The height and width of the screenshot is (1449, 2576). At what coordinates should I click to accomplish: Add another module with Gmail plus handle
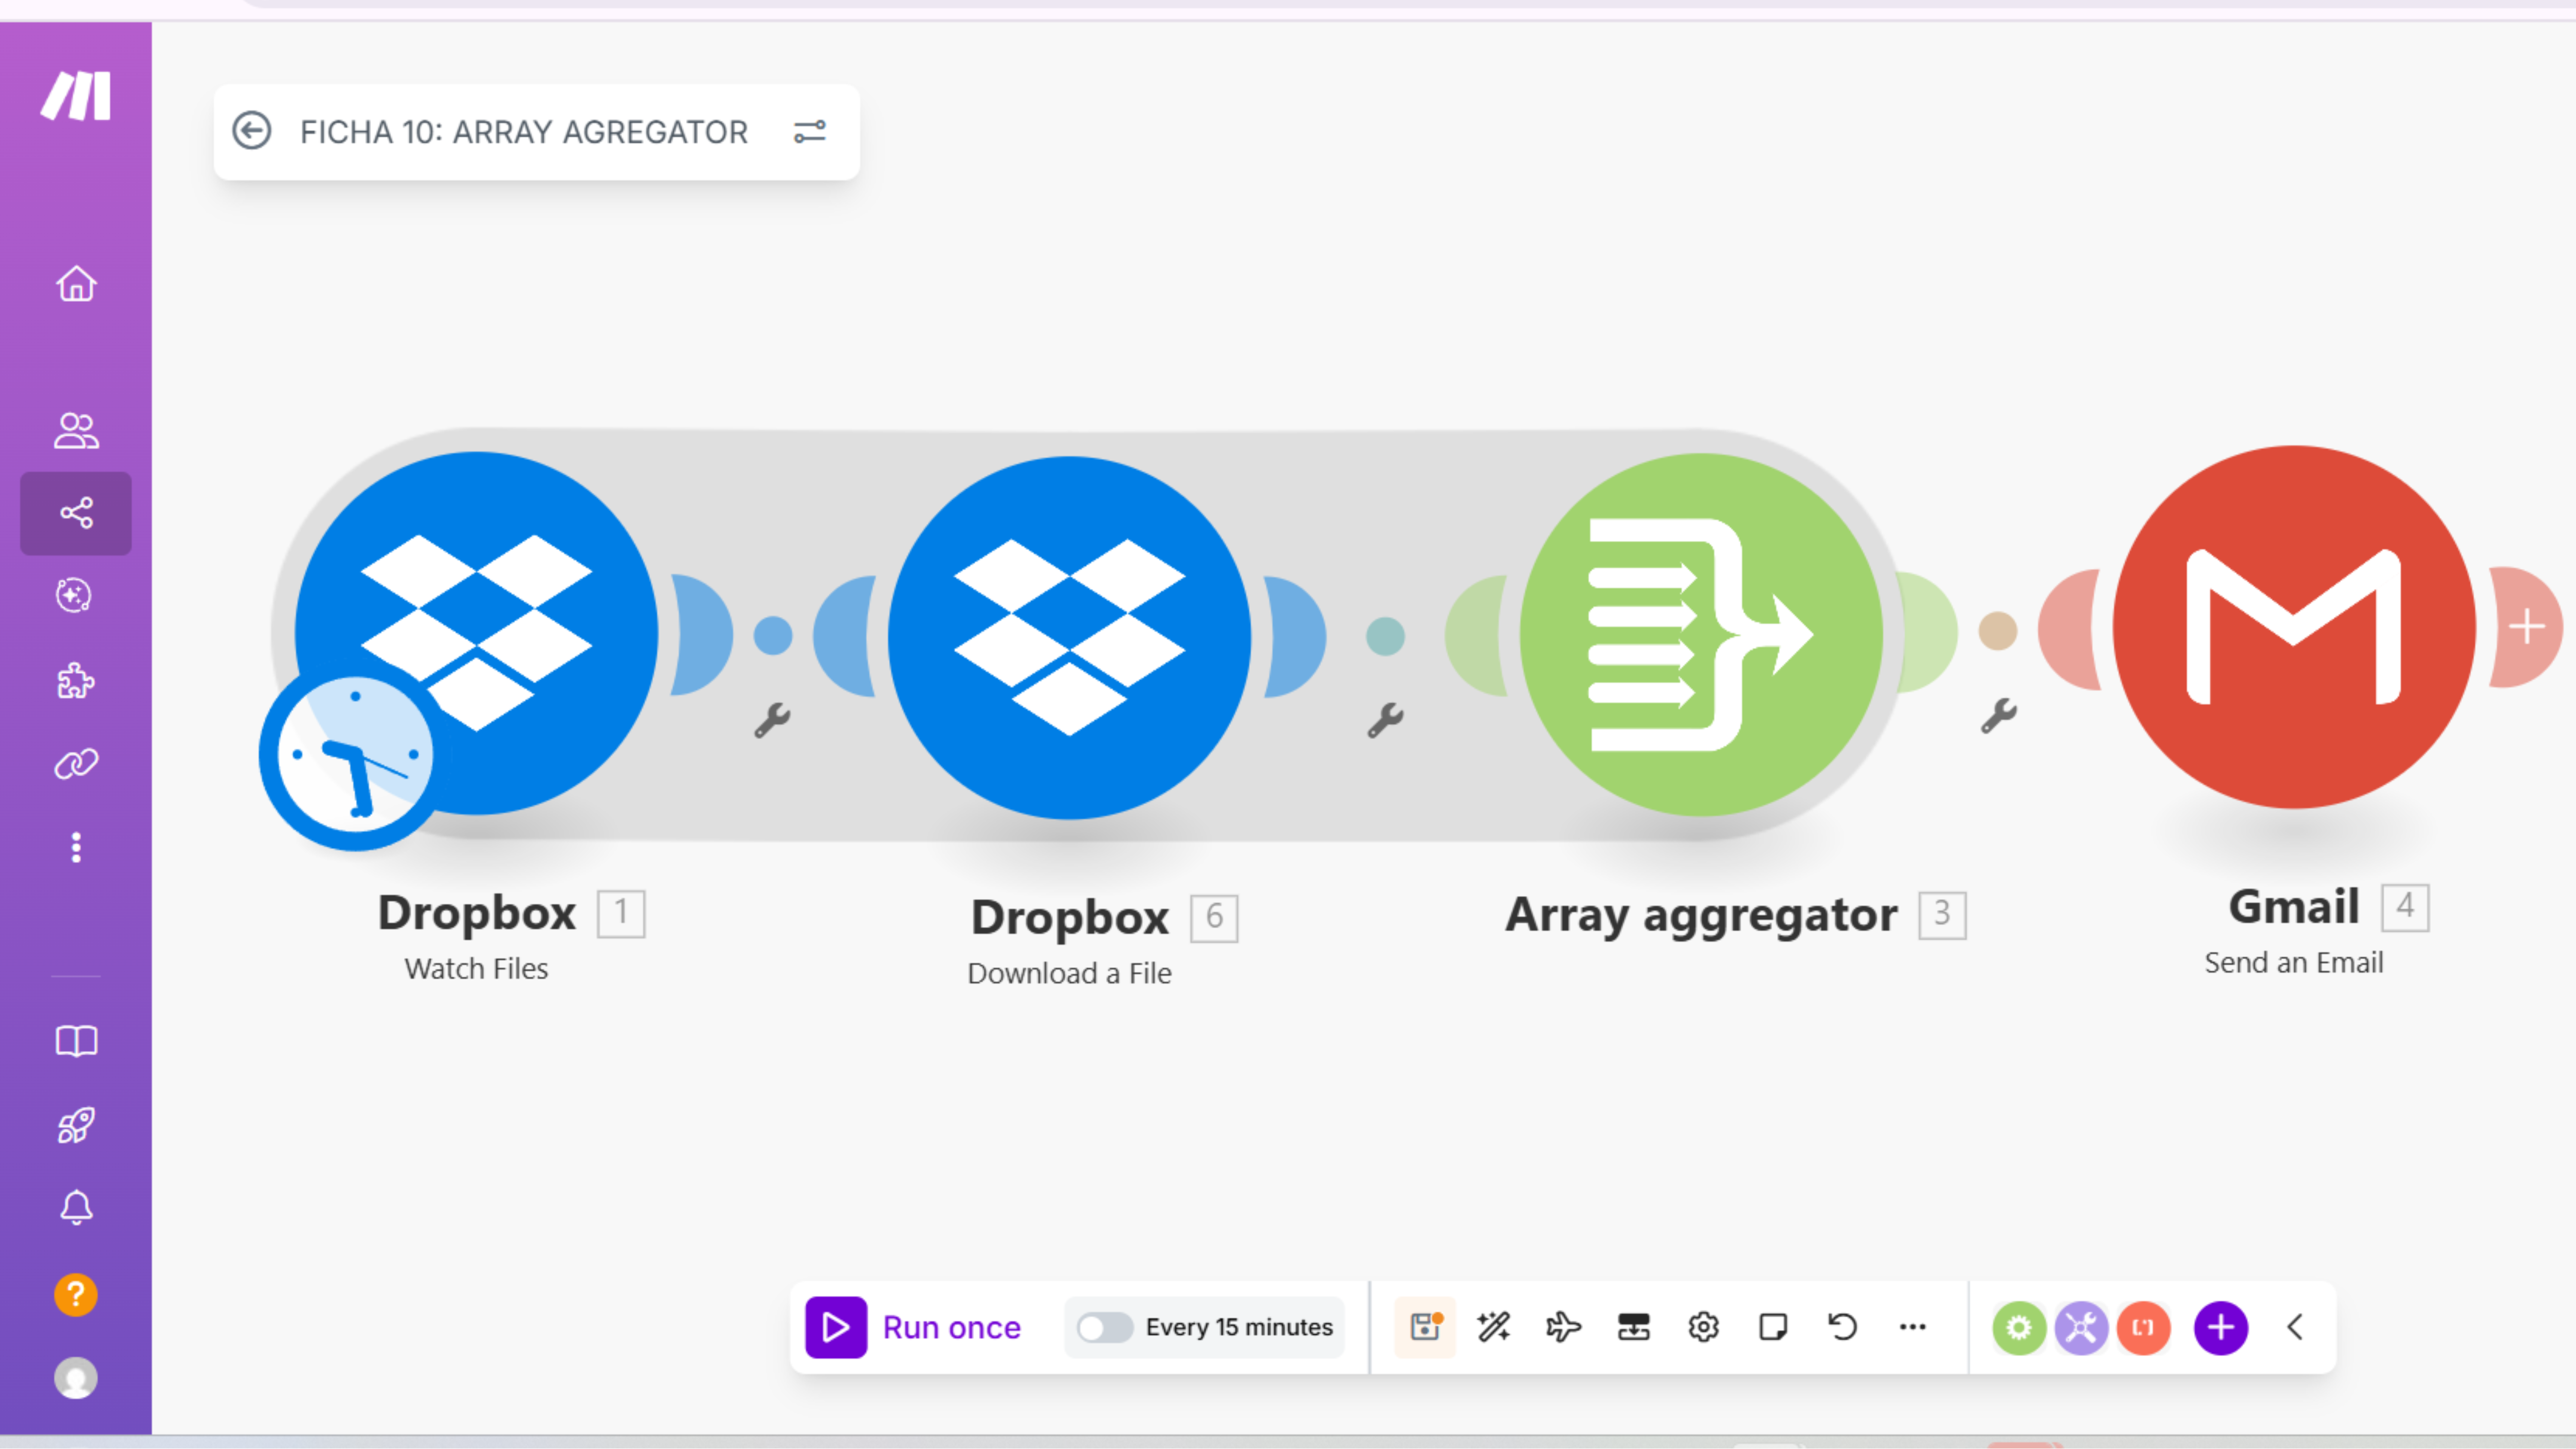(2527, 627)
